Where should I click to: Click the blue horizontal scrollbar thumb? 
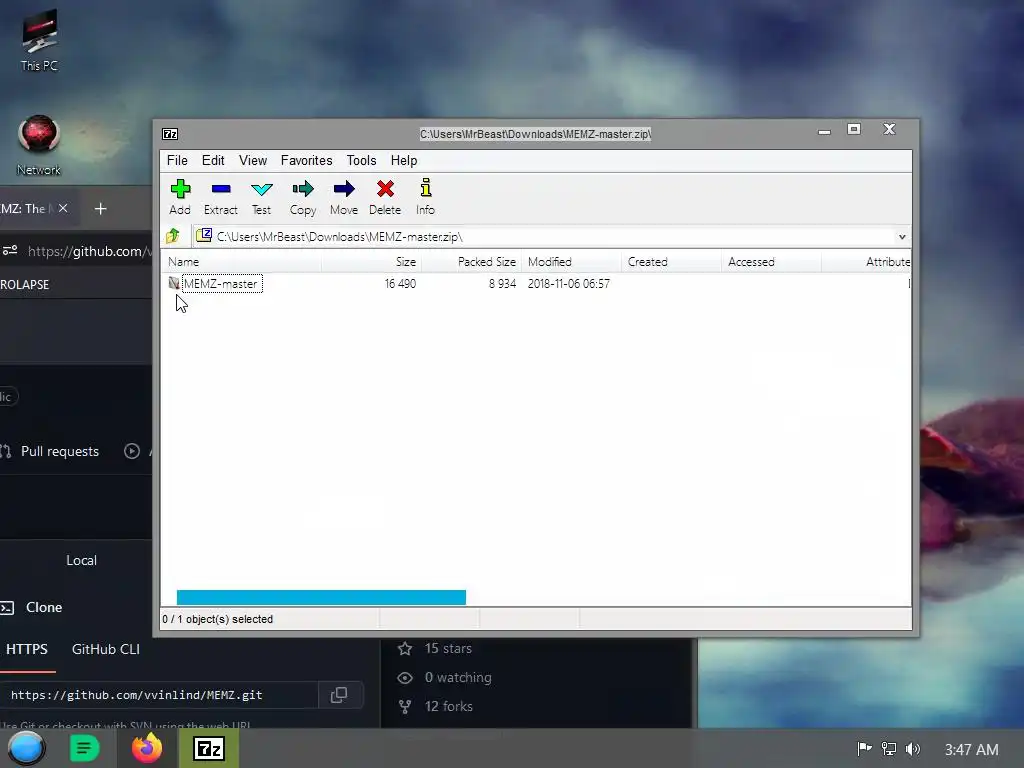click(x=321, y=597)
